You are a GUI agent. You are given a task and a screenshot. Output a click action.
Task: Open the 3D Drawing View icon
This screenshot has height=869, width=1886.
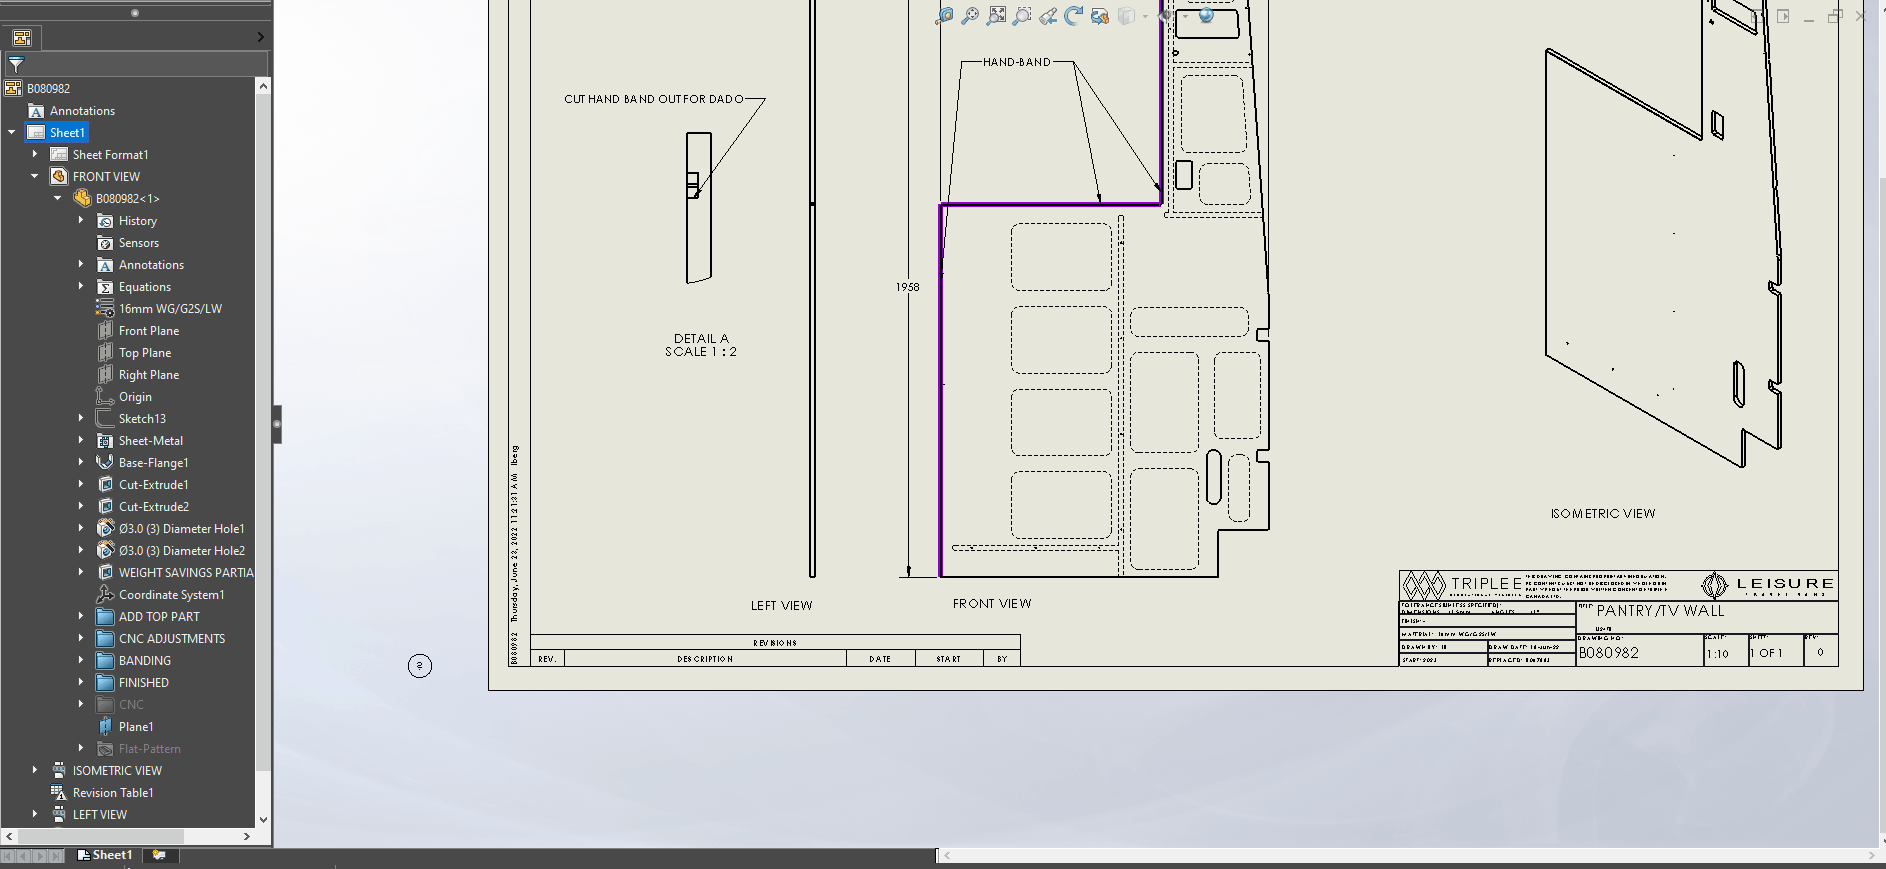click(x=1100, y=16)
